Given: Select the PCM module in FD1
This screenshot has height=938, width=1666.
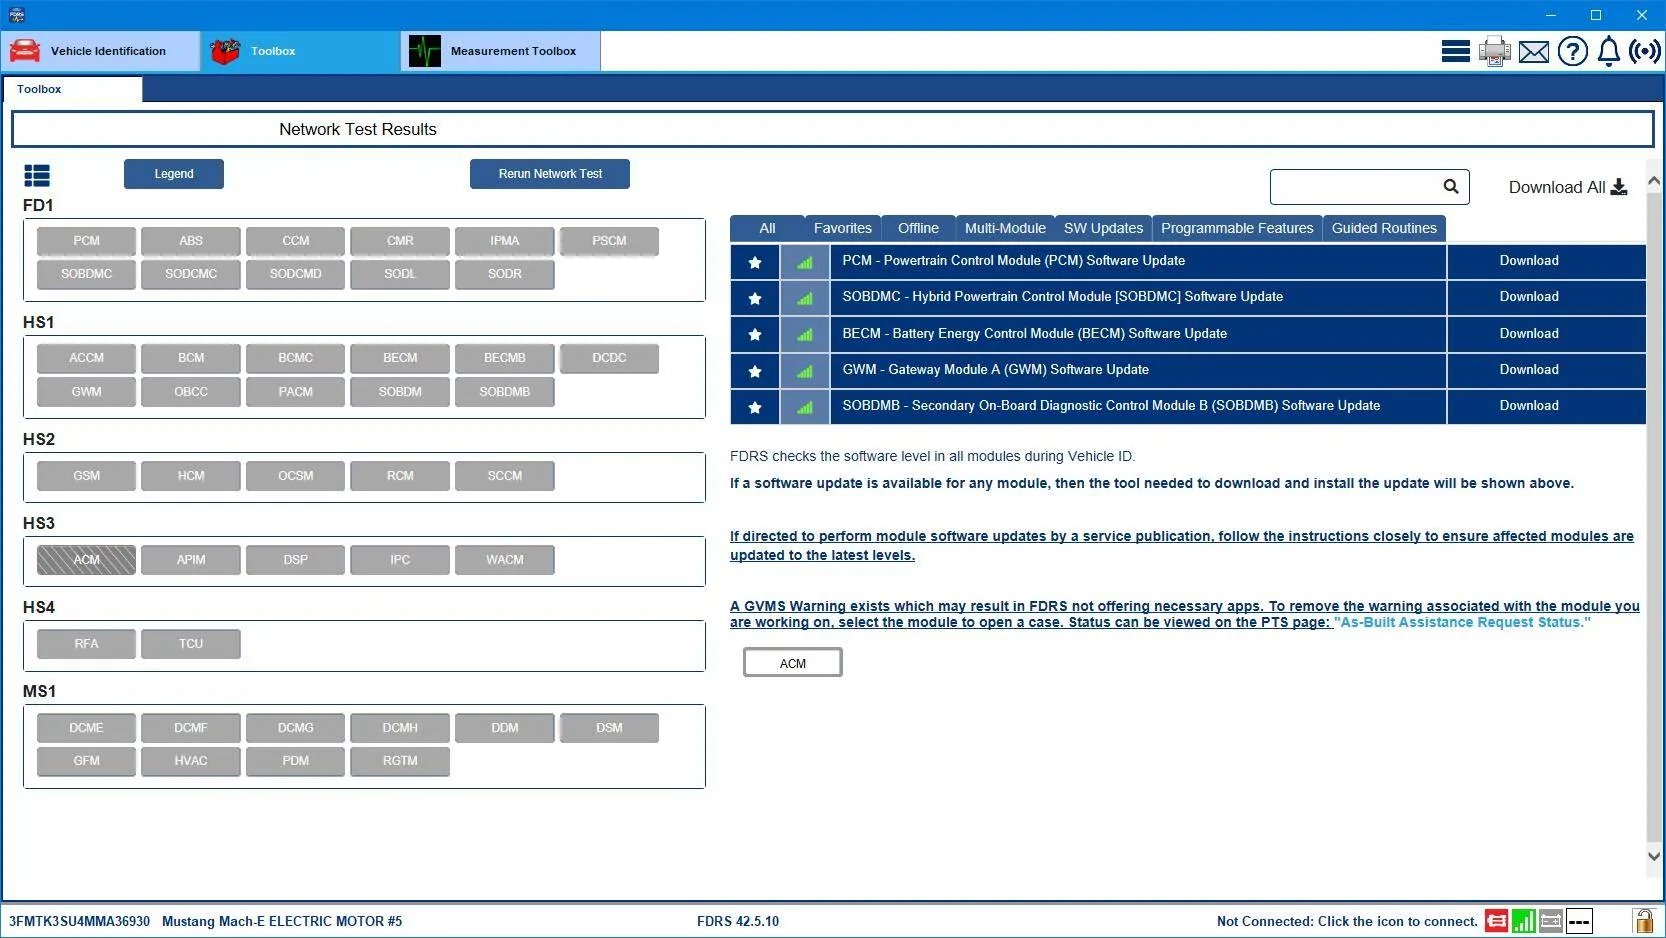Looking at the screenshot, I should coord(86,241).
